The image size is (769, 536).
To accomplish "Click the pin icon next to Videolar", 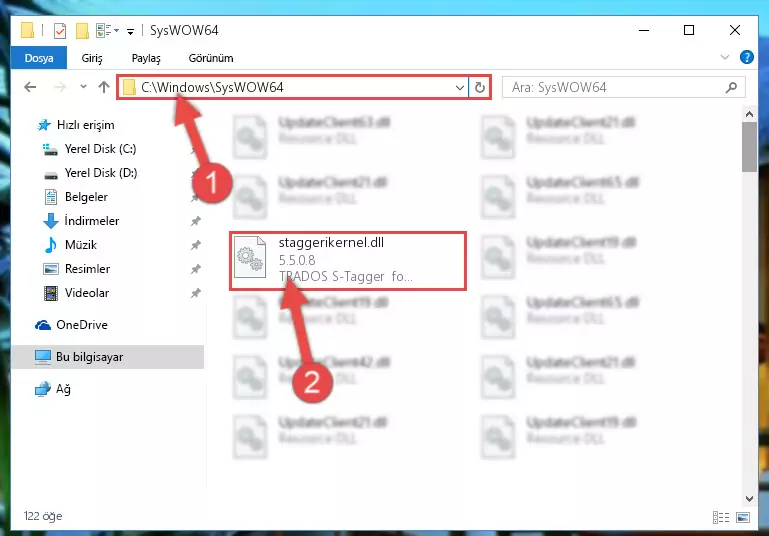I will 196,293.
